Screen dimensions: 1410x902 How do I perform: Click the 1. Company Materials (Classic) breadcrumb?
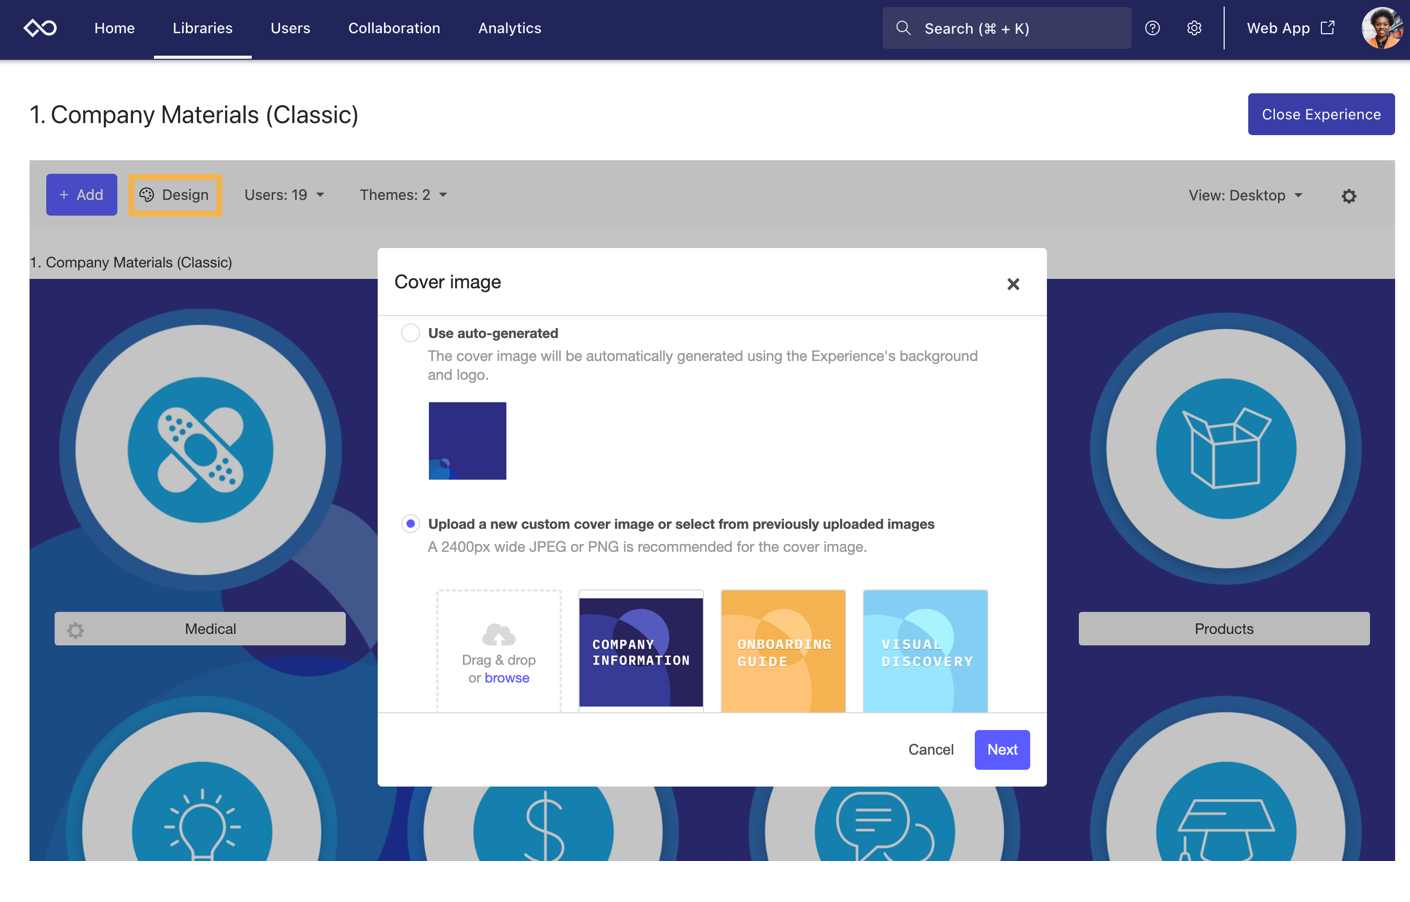(x=131, y=262)
